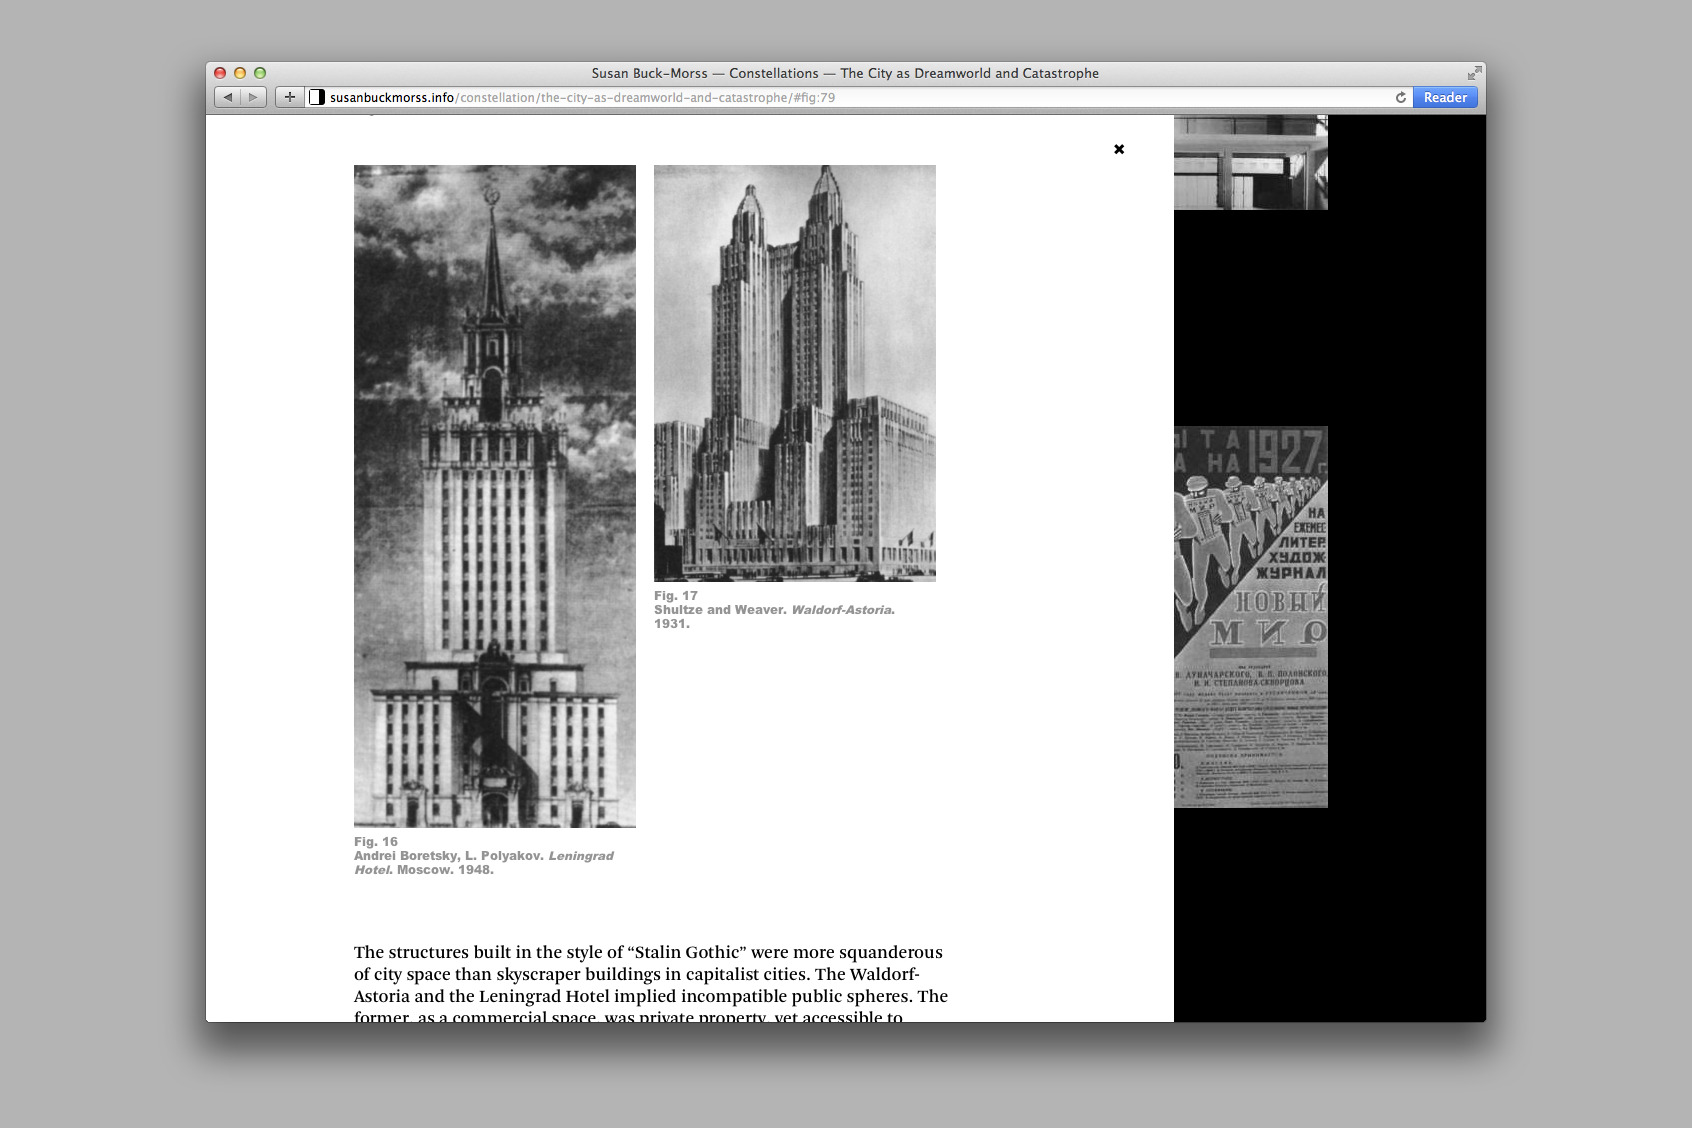This screenshot has height=1128, width=1692.
Task: Click the Fig. 17 Shultze and Weaver caption
Action: [773, 609]
